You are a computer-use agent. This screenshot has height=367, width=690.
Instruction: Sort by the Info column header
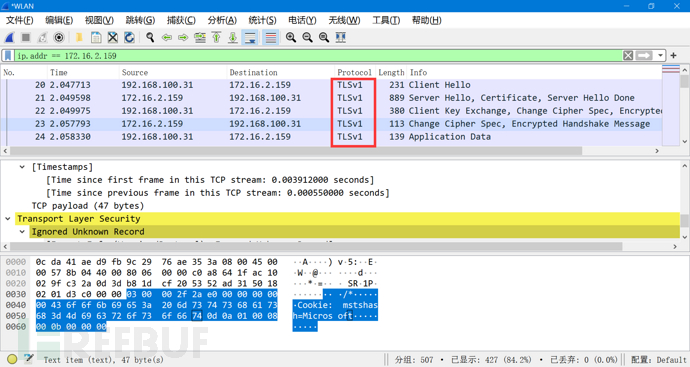(x=534, y=72)
